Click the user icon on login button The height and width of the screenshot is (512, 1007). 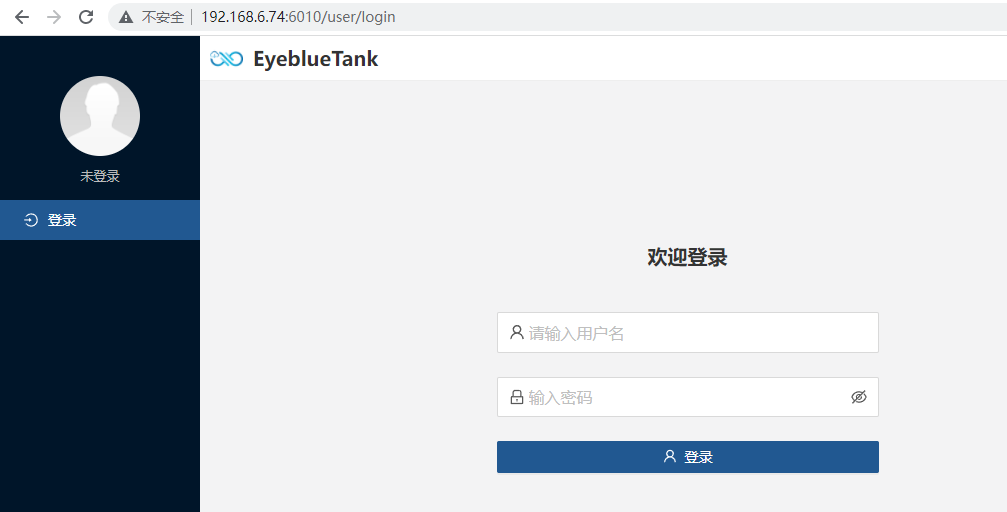pyautogui.click(x=670, y=457)
